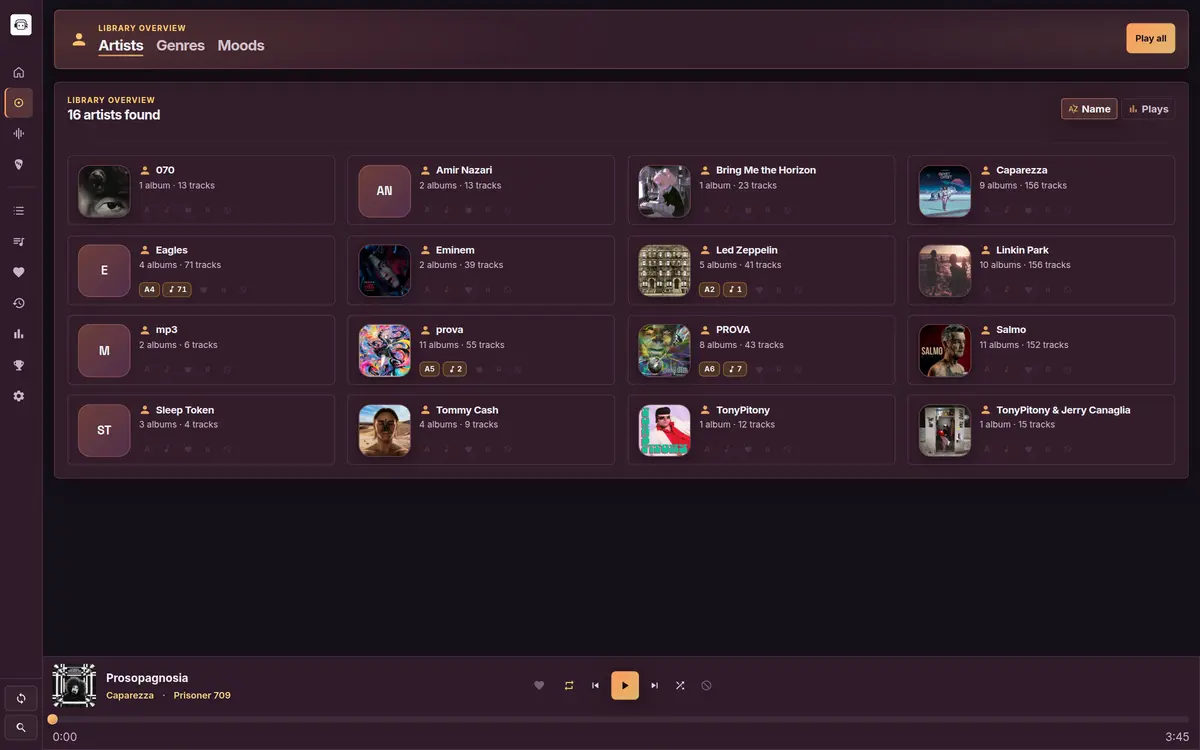The height and width of the screenshot is (750, 1200).
Task: Open the 070 artist thumbnail
Action: pos(104,191)
